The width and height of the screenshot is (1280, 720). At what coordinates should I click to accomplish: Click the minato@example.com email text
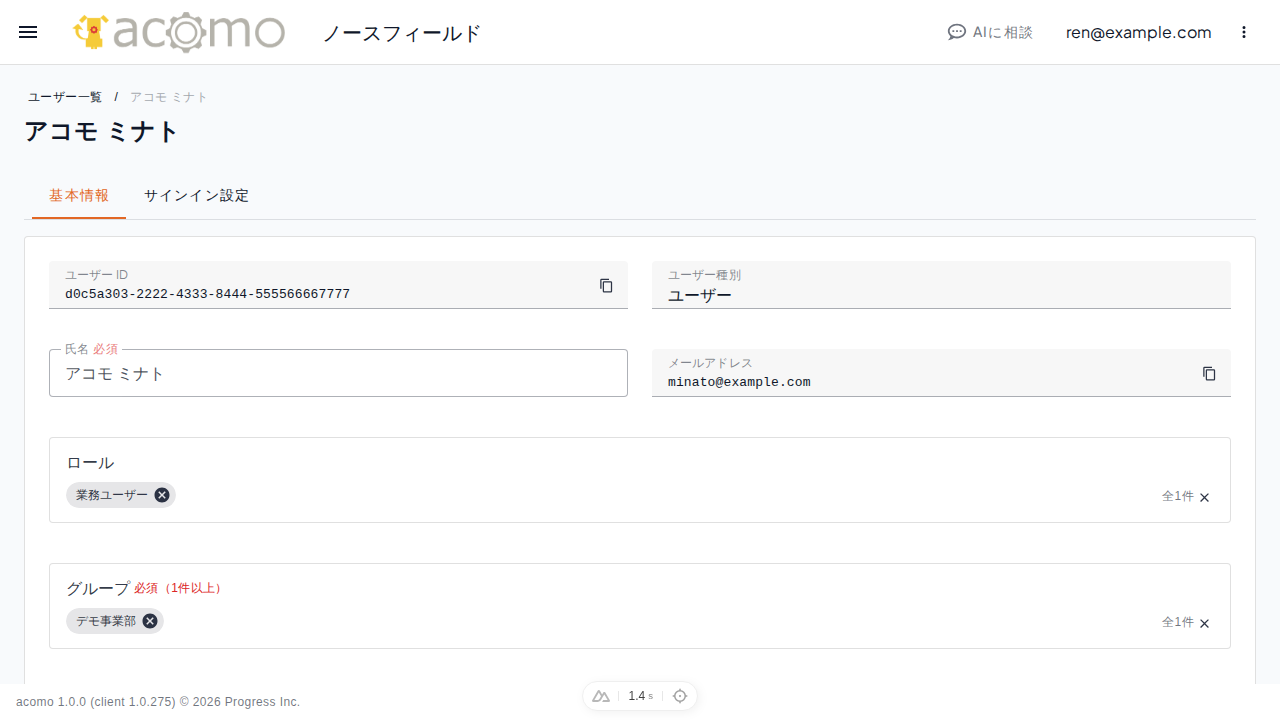pos(739,382)
